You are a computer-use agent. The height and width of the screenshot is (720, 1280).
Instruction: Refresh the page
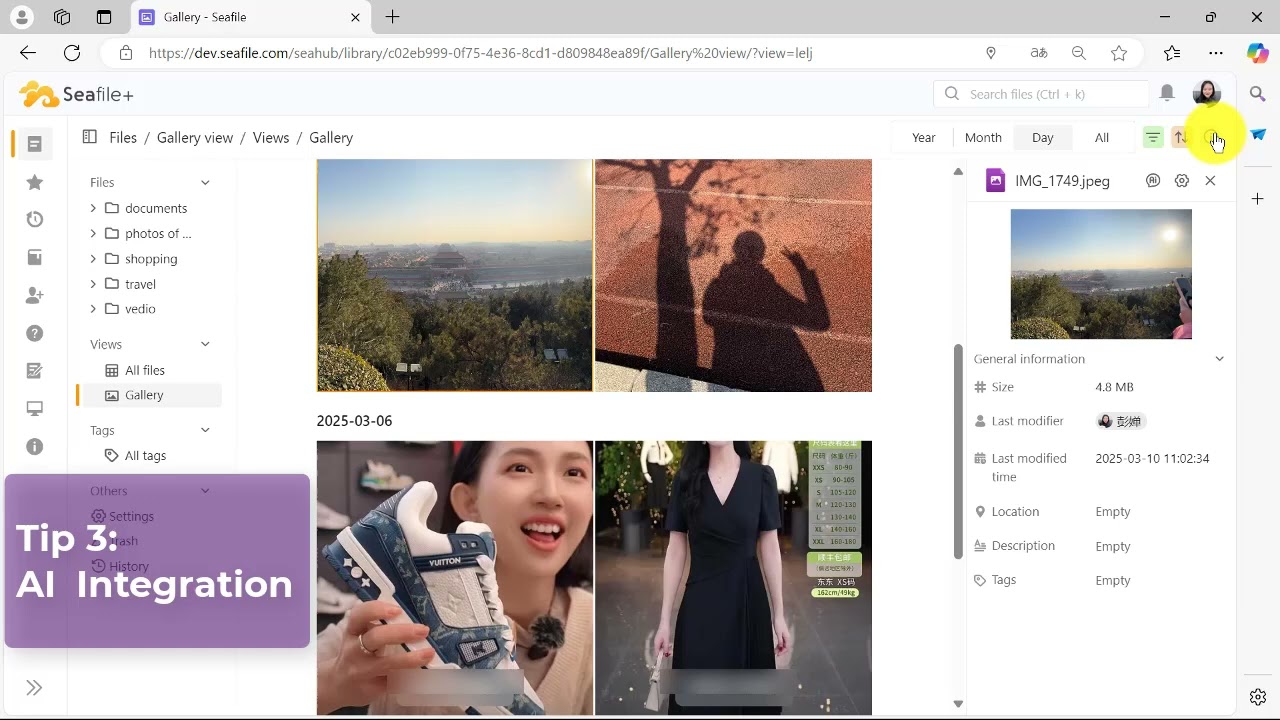72,53
